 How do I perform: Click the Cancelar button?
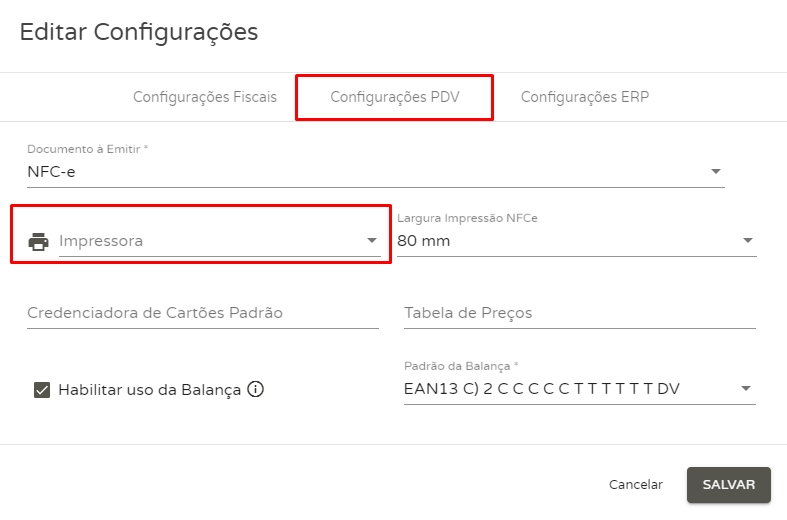pos(636,484)
